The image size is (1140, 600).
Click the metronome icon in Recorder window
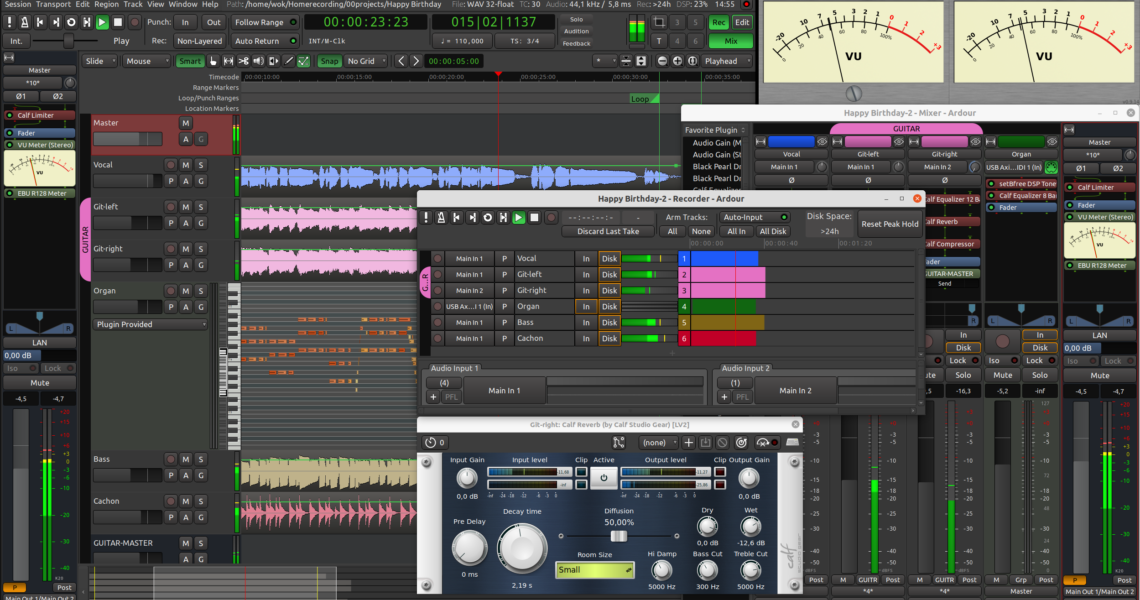point(440,217)
